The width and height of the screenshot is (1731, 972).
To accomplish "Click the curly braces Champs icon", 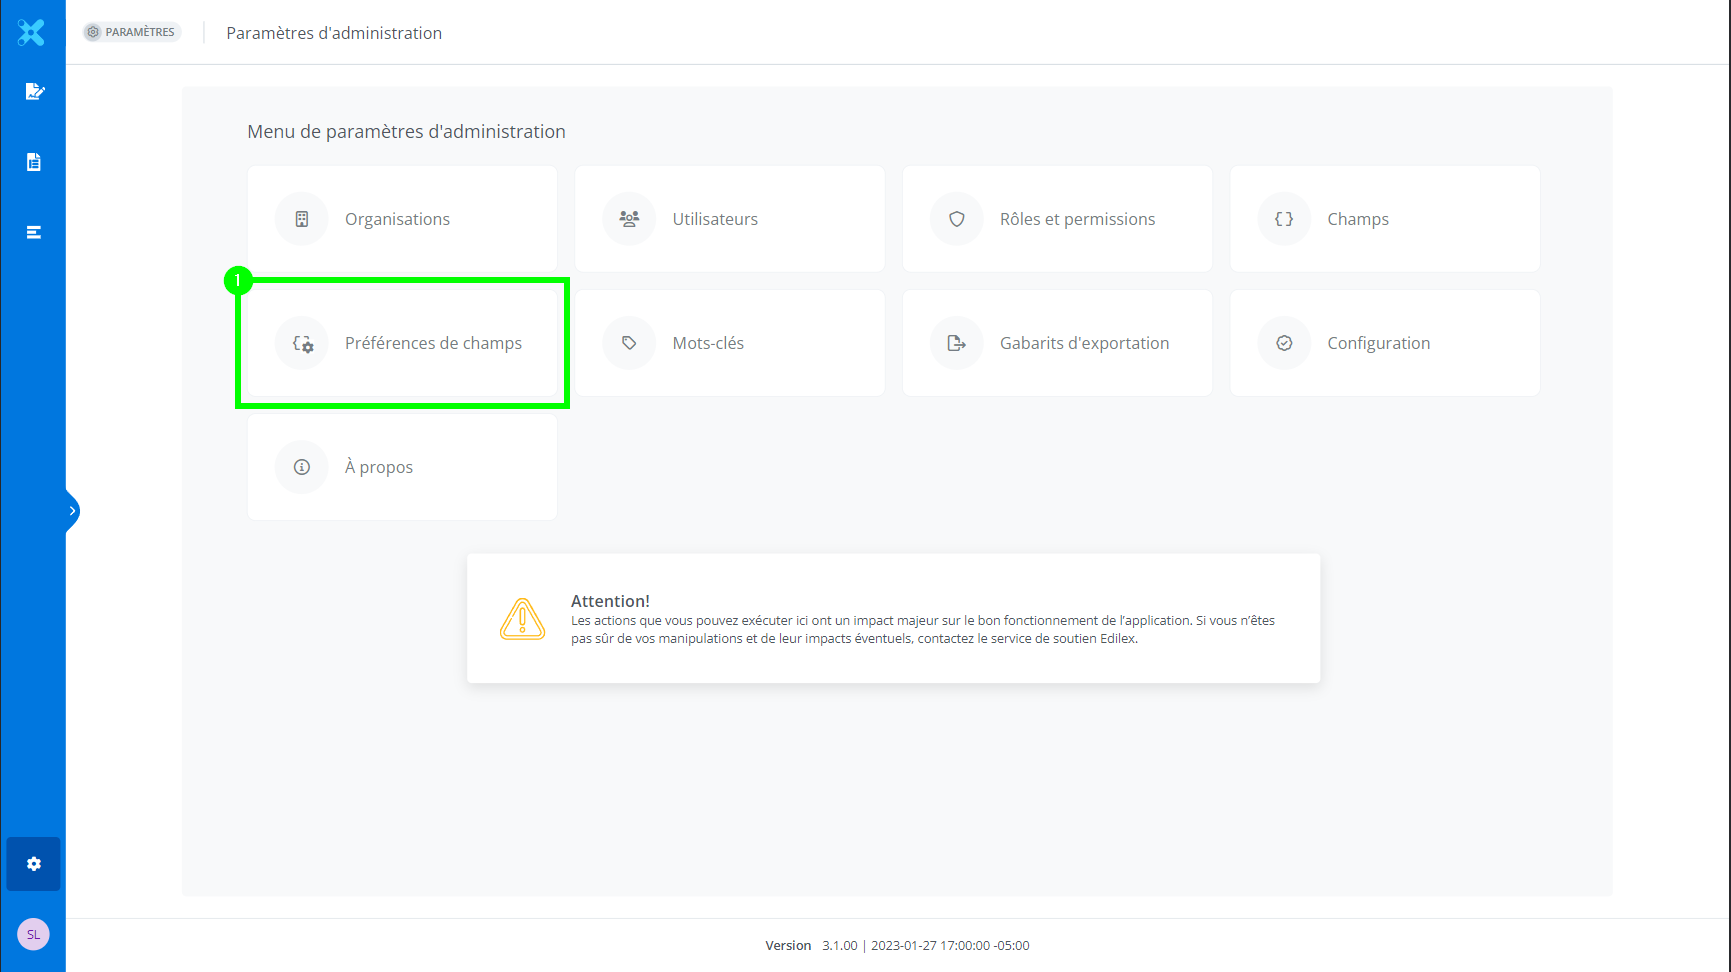I will [1284, 219].
